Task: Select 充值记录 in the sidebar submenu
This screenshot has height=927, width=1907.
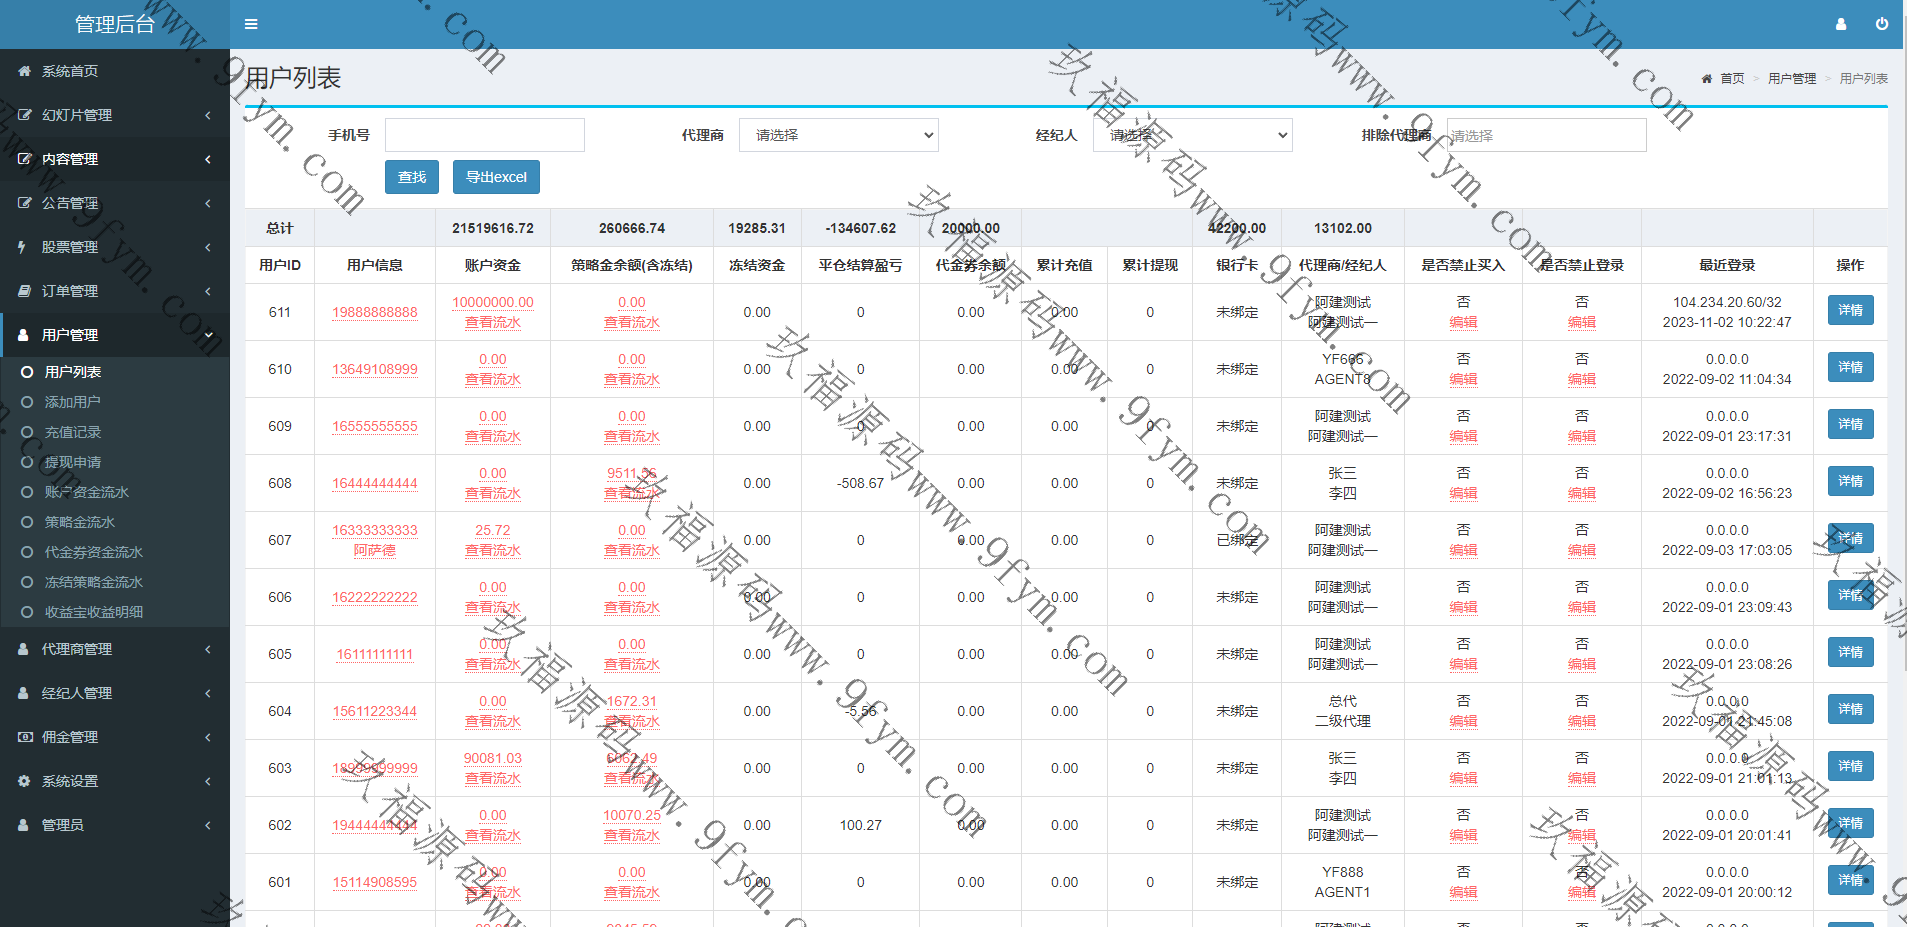Action: click(x=72, y=432)
